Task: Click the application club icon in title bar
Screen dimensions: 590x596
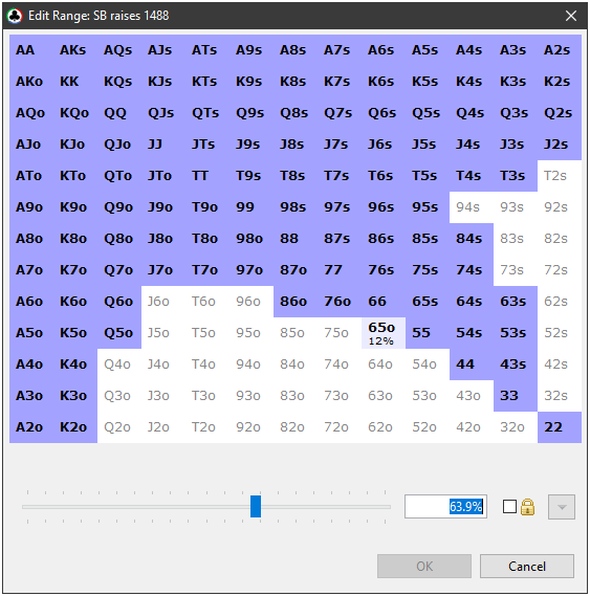Action: pyautogui.click(x=15, y=16)
